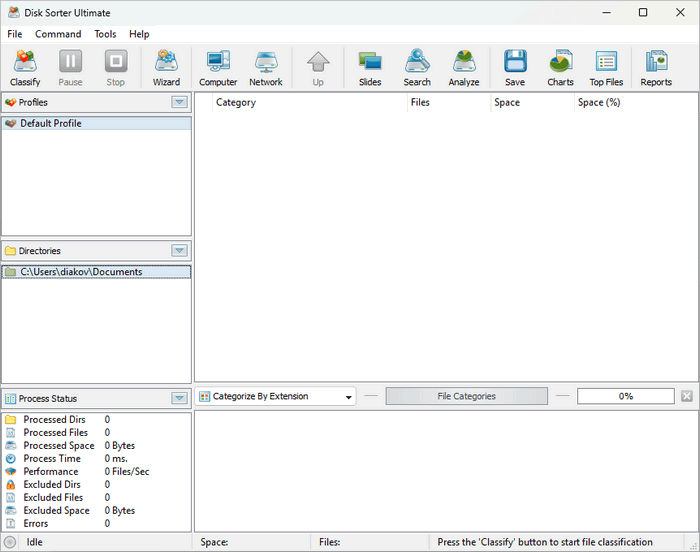The width and height of the screenshot is (700, 552).
Task: Open the Slides view
Action: (370, 61)
